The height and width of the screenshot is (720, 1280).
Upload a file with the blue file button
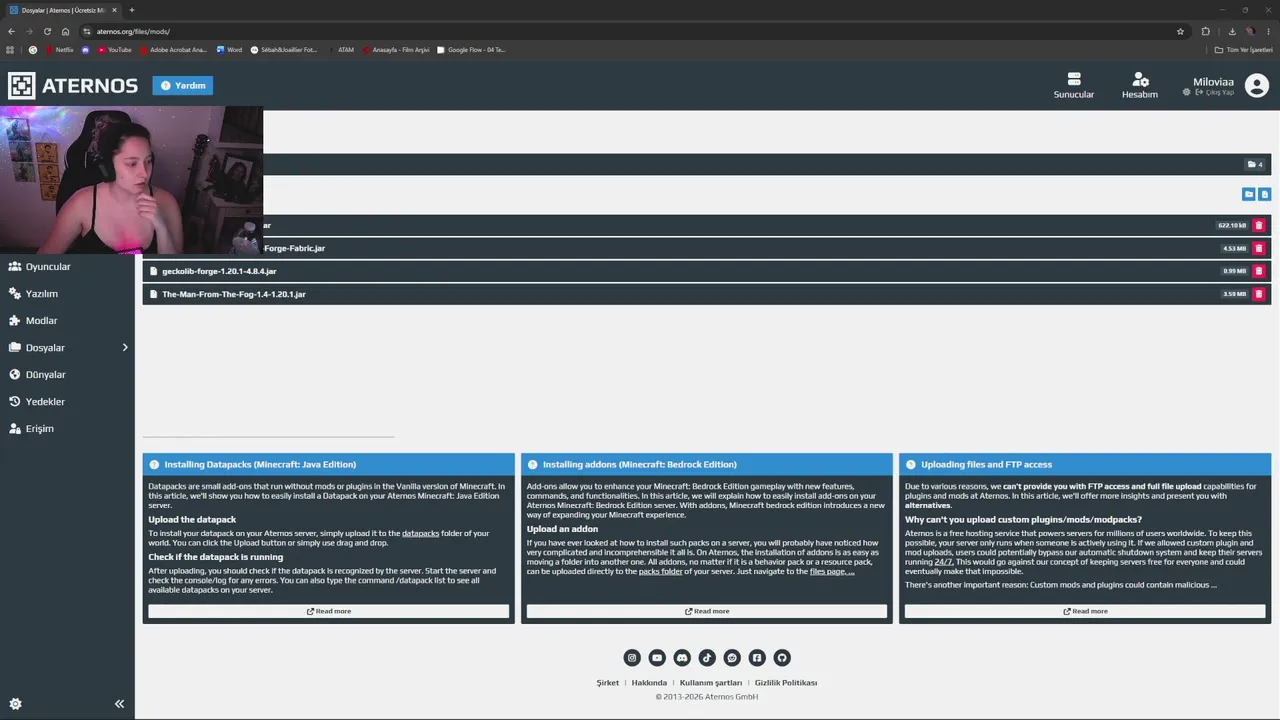click(x=1264, y=194)
